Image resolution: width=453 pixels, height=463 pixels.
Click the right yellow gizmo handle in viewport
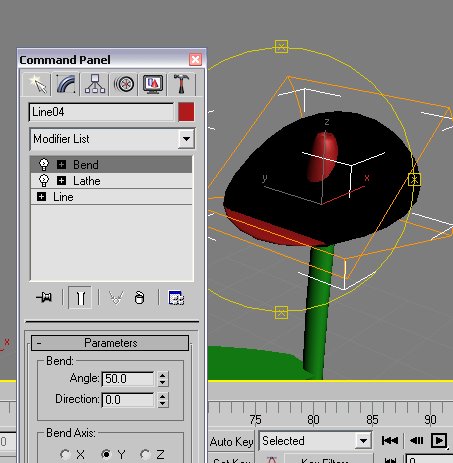pos(414,180)
